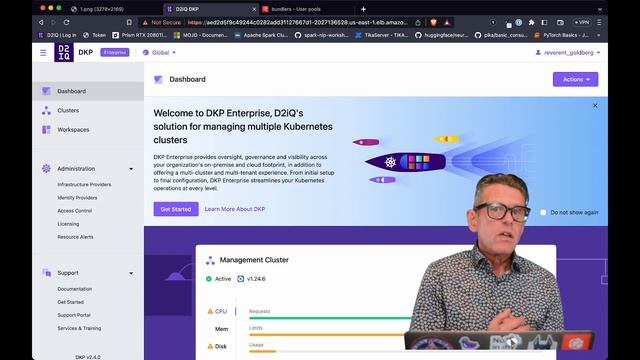Open the browser extensions puzzle icon
The width and height of the screenshot is (640, 360).
tap(531, 22)
